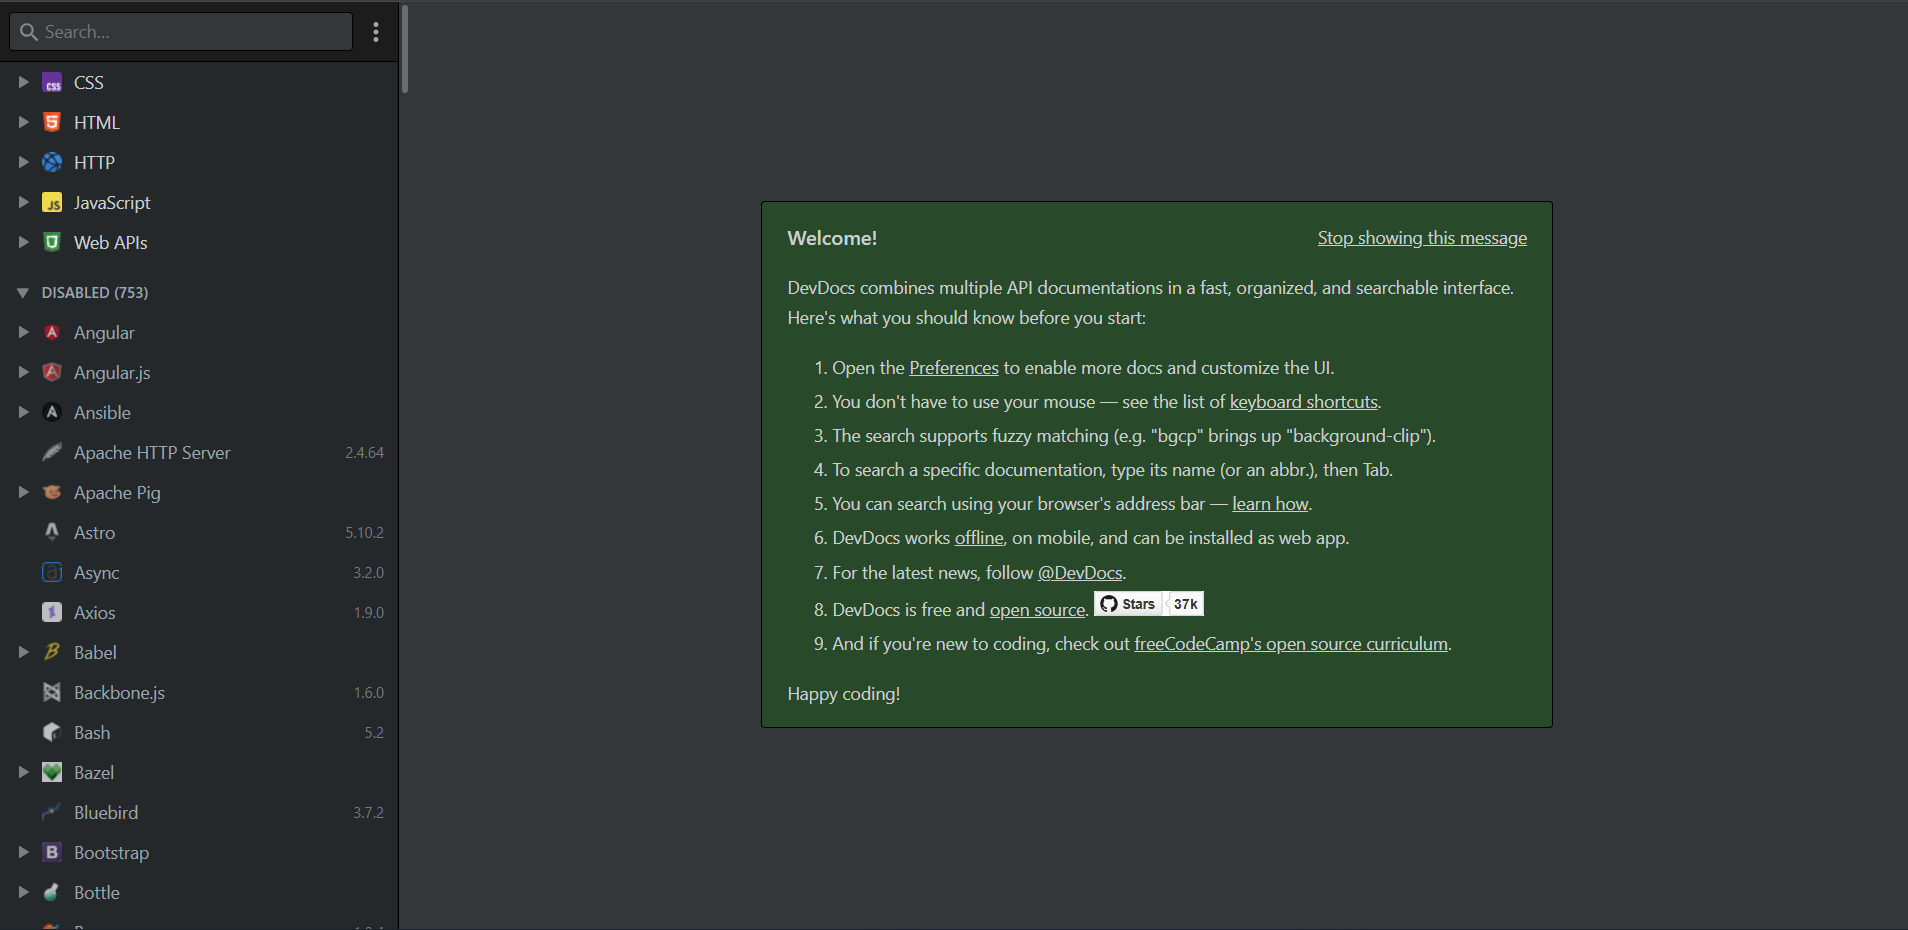The height and width of the screenshot is (930, 1908).
Task: Click the GitHub Stars button
Action: [x=1147, y=603]
